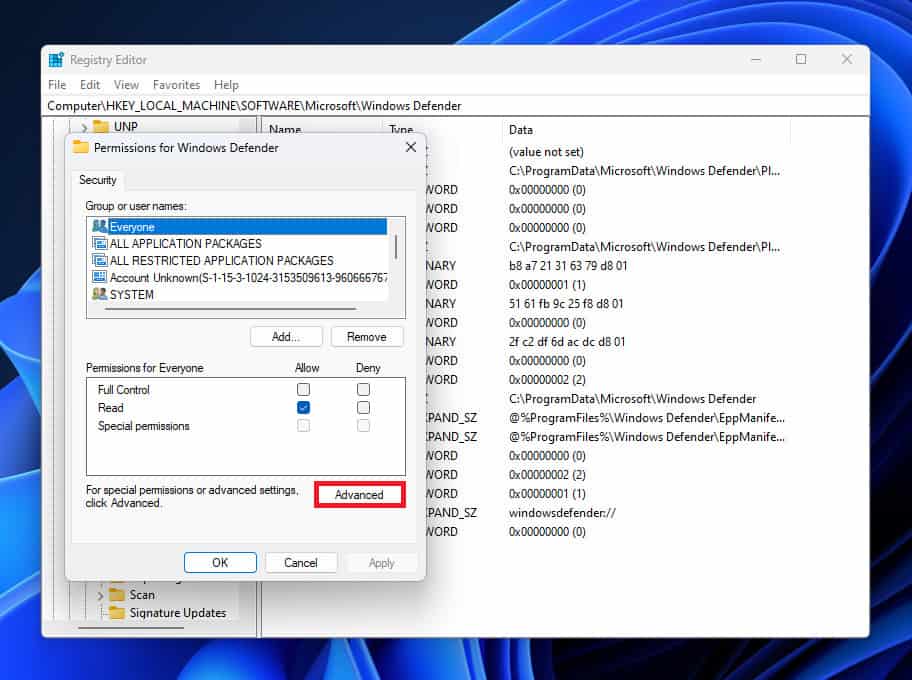The width and height of the screenshot is (912, 680).
Task: Click "C:\ProgramData\Microsoft\Windows Defender" data value
Action: click(x=632, y=398)
